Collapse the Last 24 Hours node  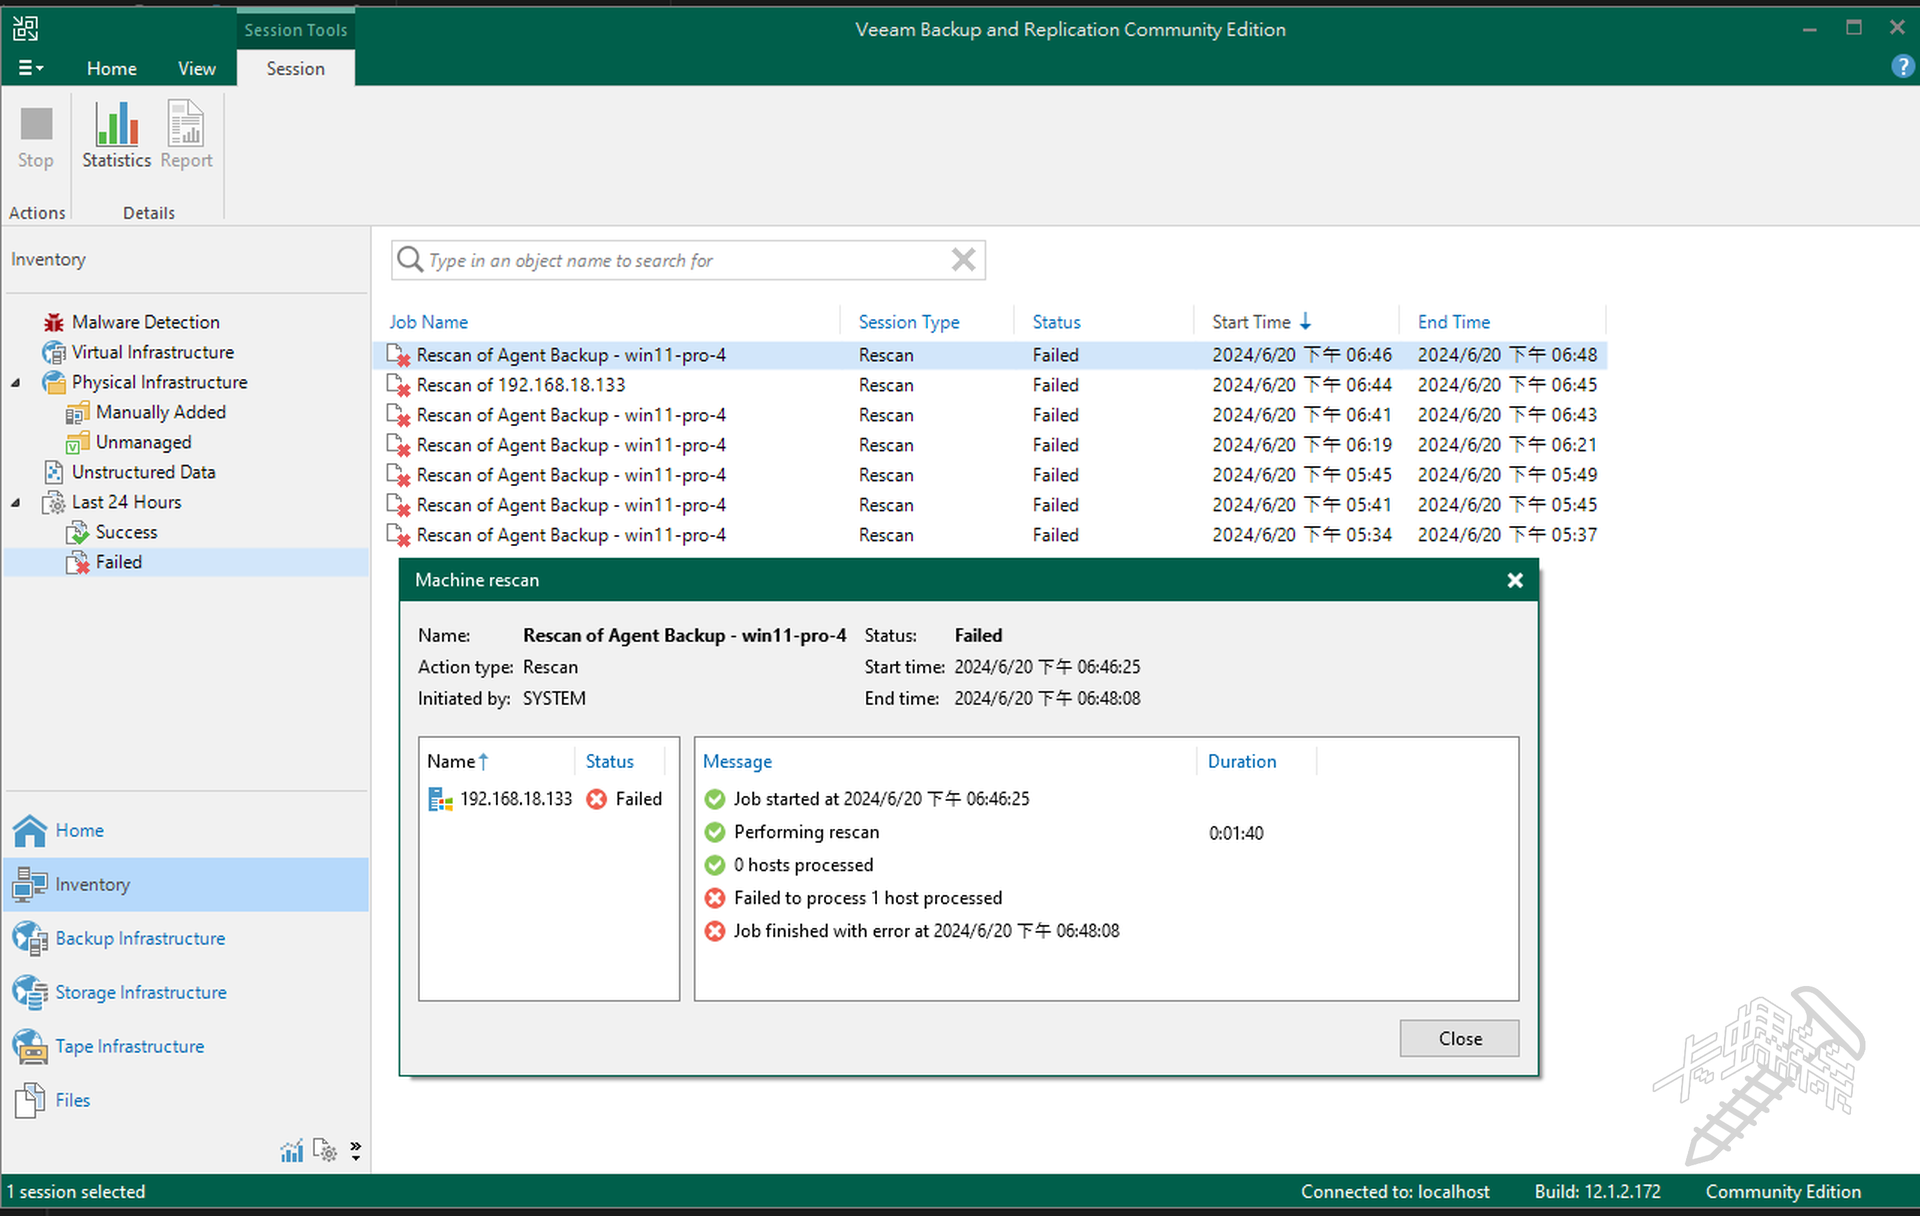tap(16, 503)
